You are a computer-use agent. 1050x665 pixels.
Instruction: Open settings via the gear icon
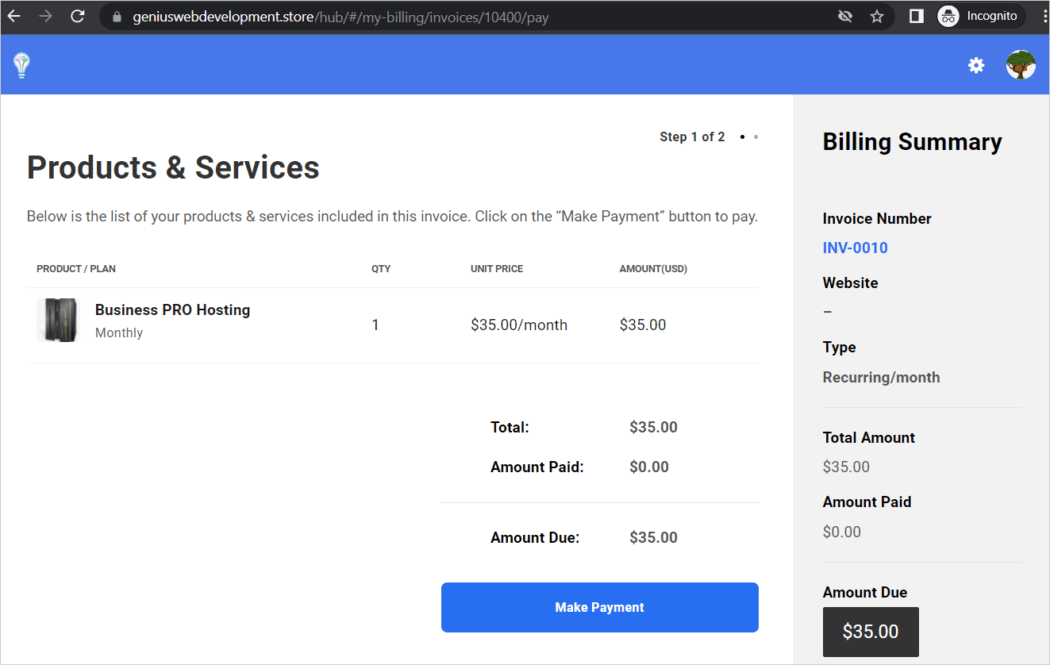pyautogui.click(x=976, y=65)
